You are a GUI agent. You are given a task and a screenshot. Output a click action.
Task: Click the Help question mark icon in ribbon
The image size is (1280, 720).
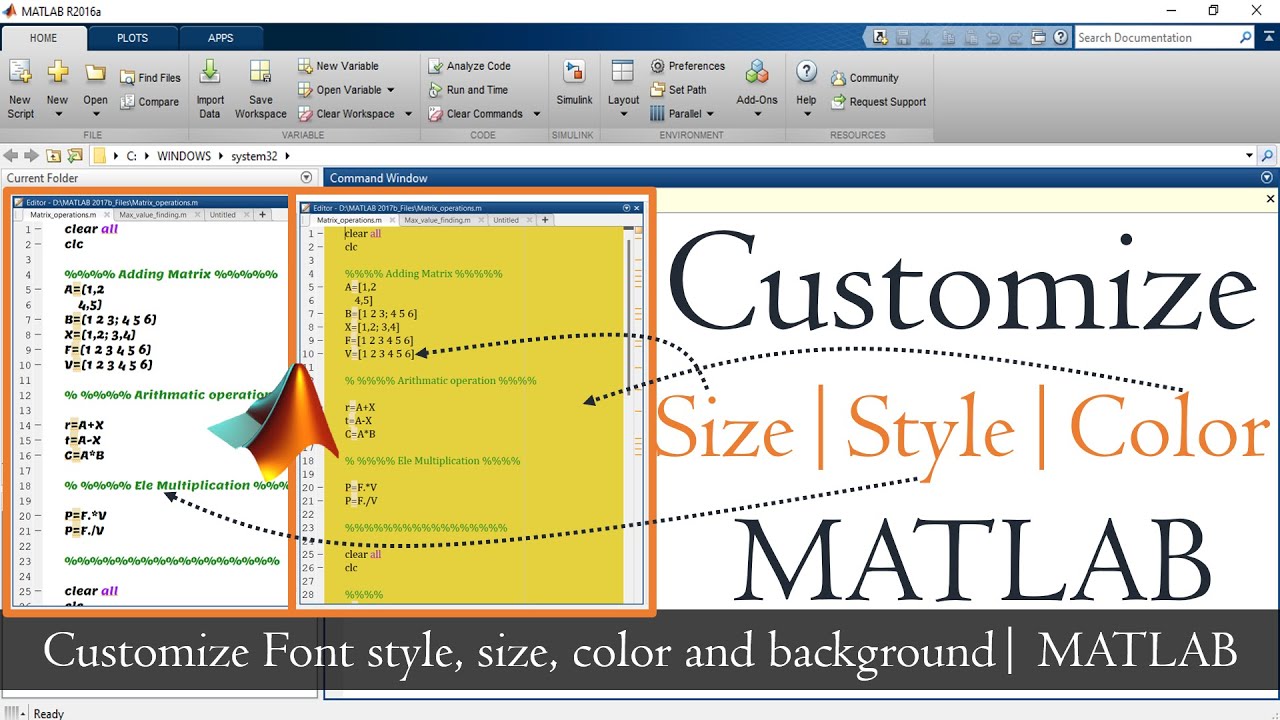click(807, 72)
